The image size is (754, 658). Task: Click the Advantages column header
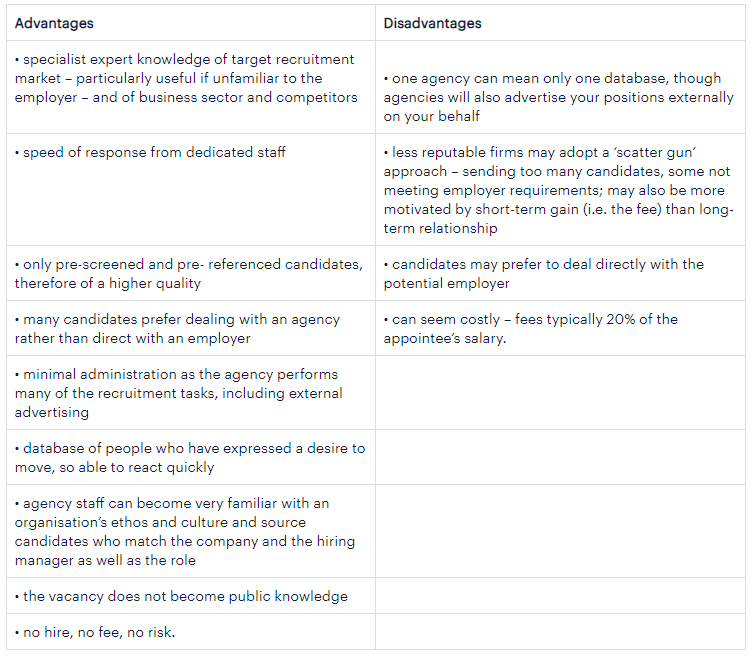pos(54,22)
